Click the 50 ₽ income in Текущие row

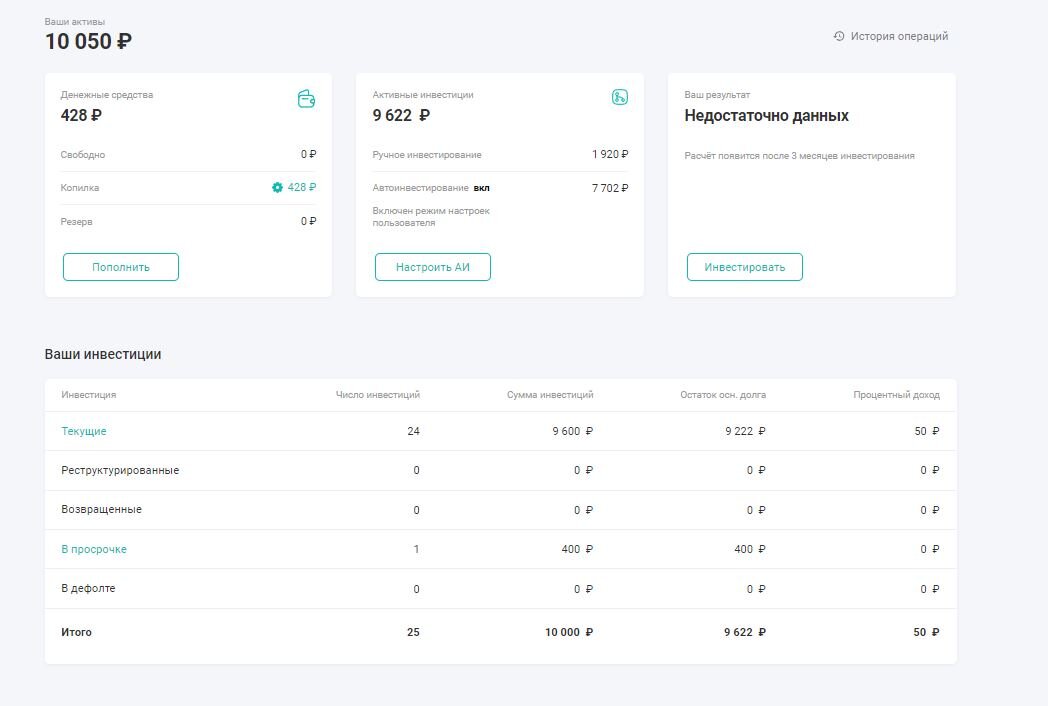927,431
